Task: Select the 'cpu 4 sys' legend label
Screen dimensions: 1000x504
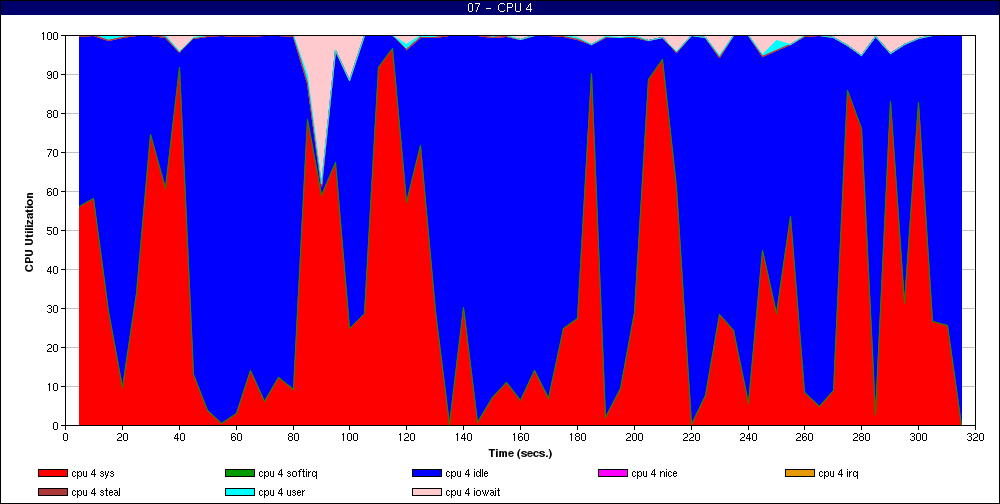Action: tap(93, 473)
